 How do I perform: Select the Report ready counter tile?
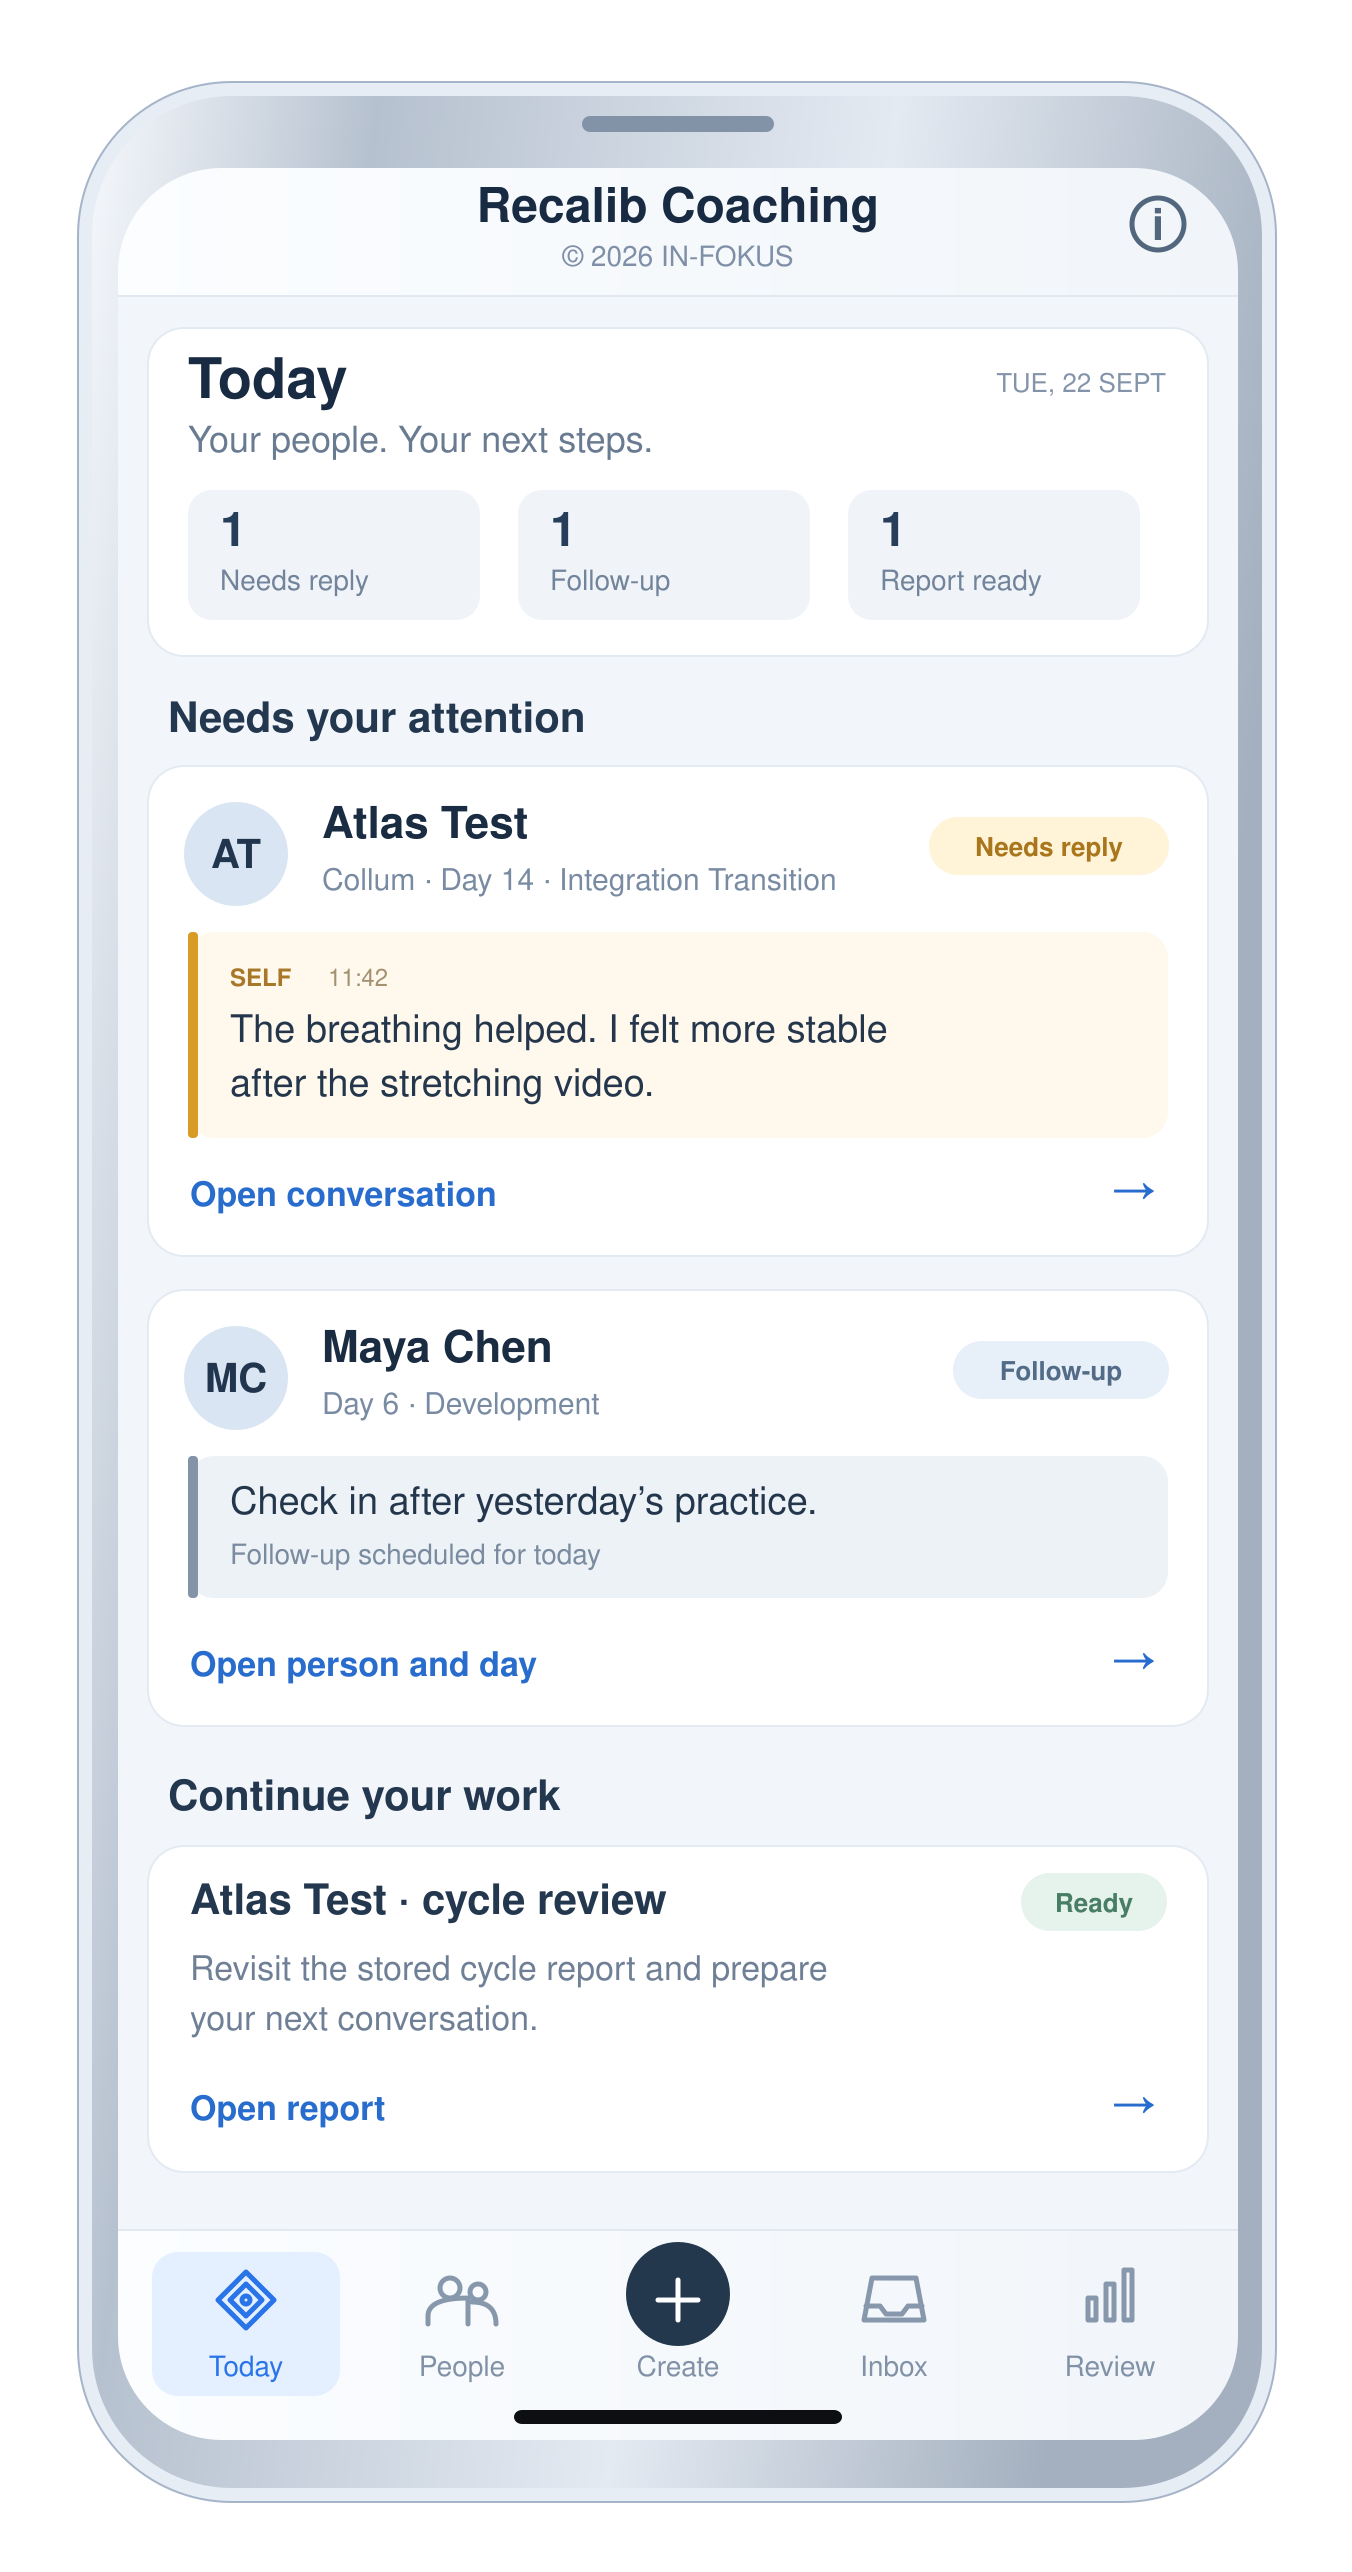click(x=994, y=555)
